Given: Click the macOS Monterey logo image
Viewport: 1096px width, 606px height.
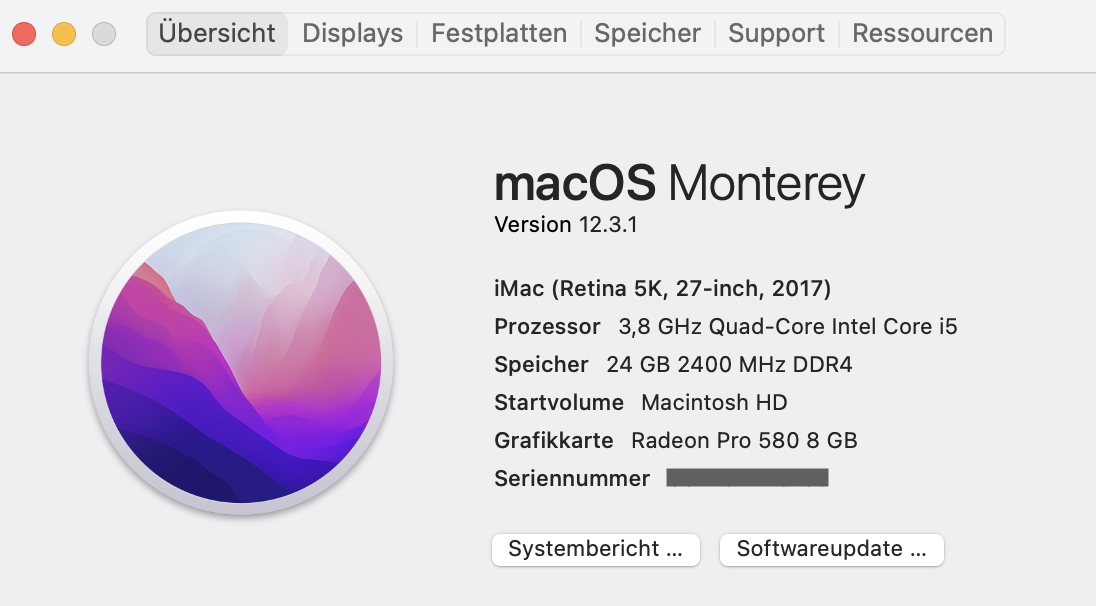Looking at the screenshot, I should pyautogui.click(x=241, y=363).
